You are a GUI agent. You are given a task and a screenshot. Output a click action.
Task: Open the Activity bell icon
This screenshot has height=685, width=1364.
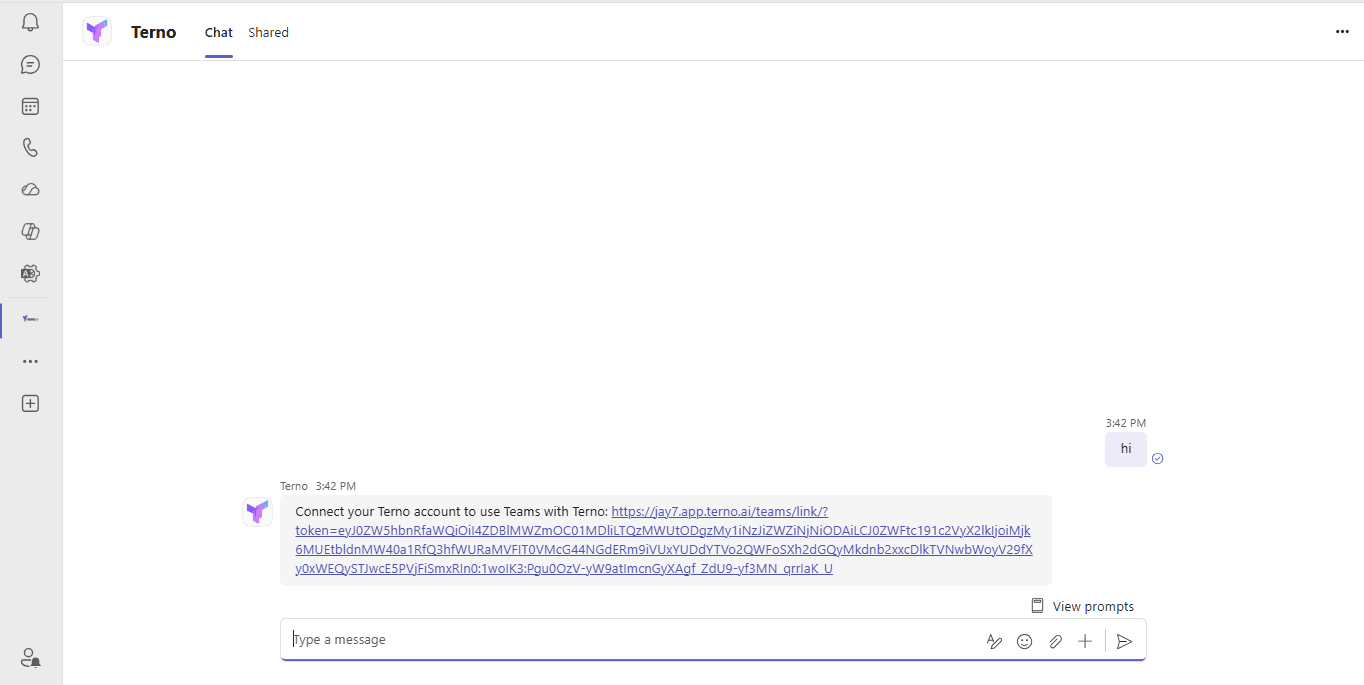[30, 23]
